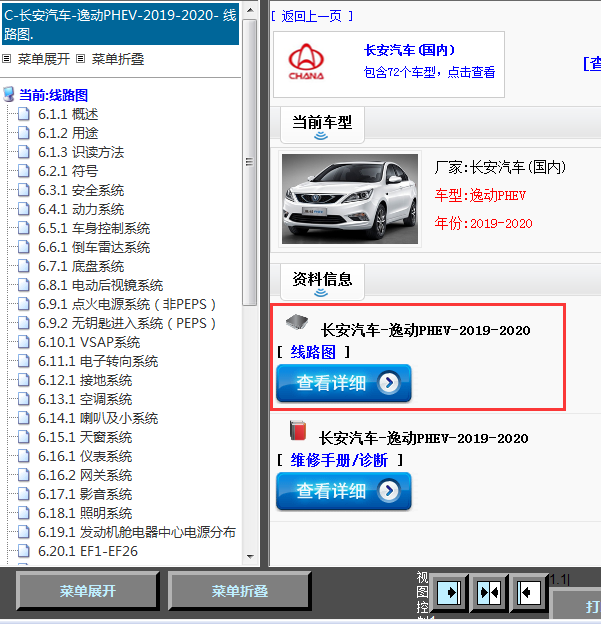Click the page icon beside 6.13.1 空调系统
601x624 pixels.
click(x=24, y=399)
